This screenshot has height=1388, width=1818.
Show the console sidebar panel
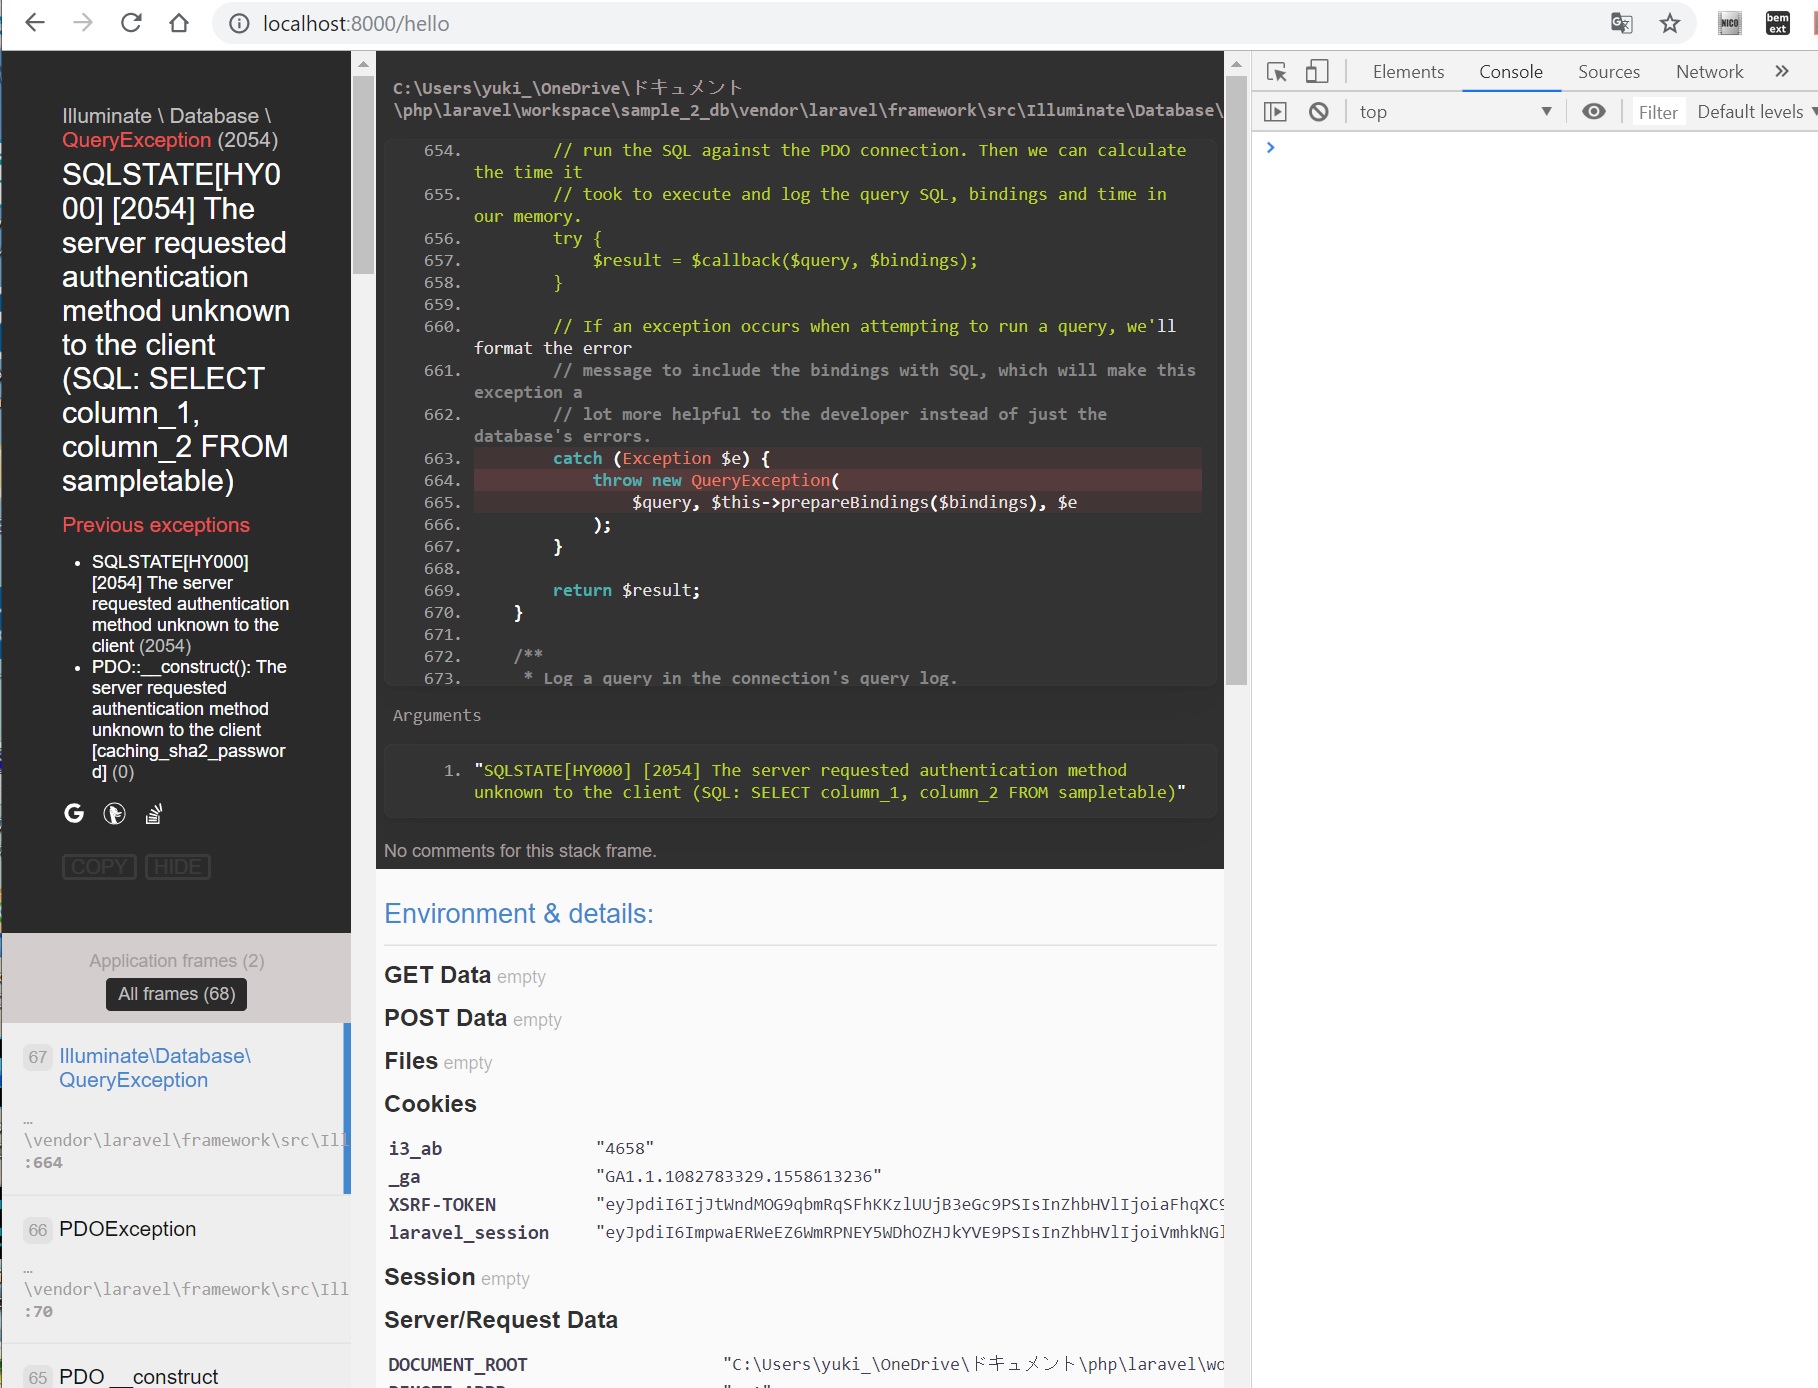pyautogui.click(x=1275, y=112)
